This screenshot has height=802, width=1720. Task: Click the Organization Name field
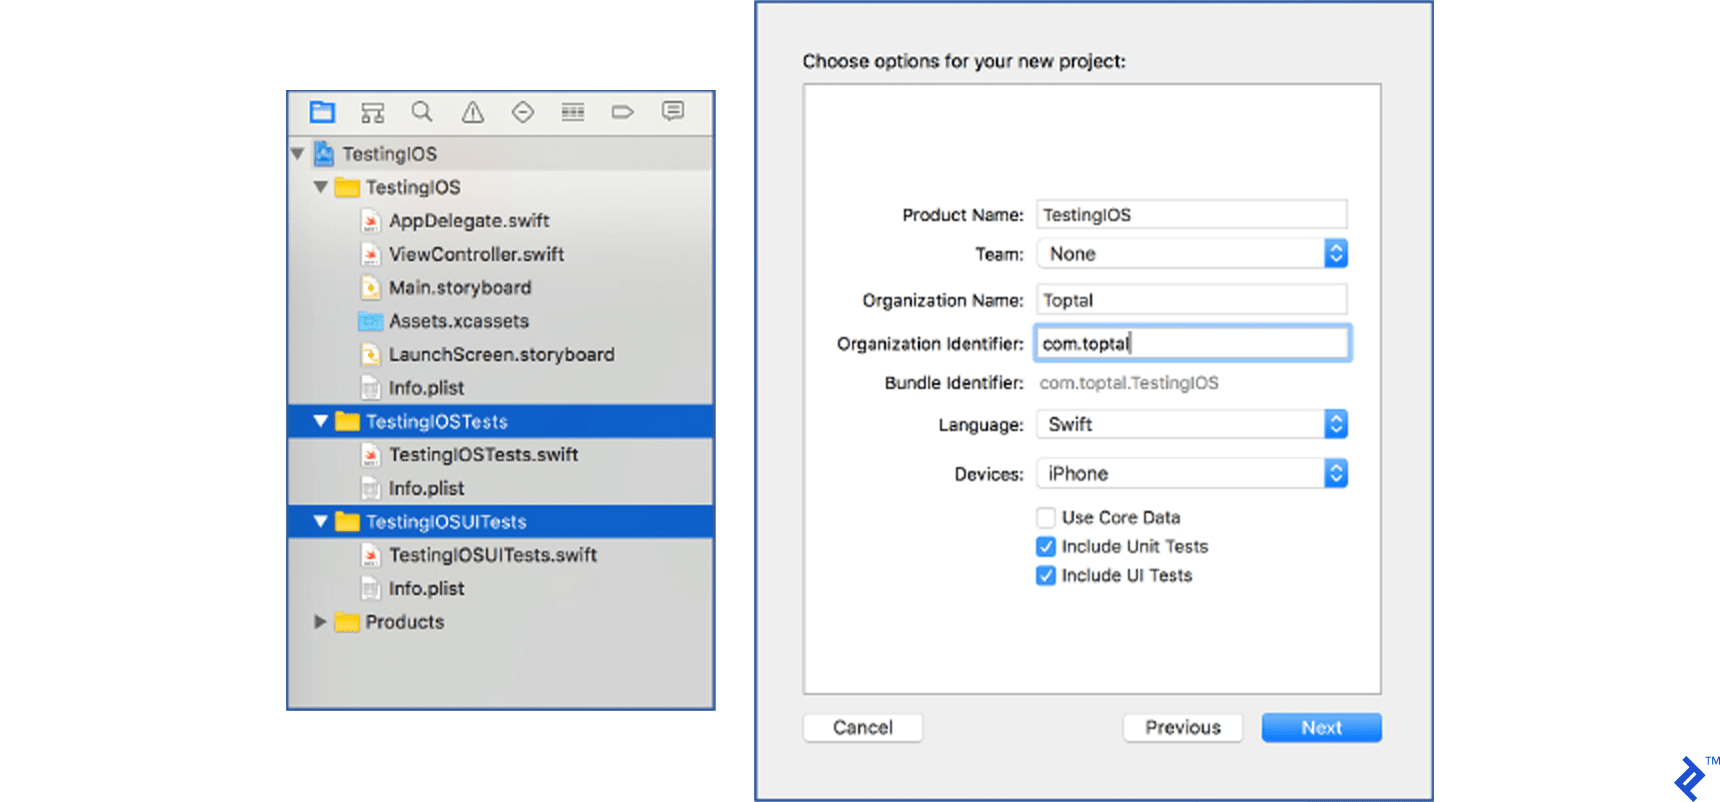tap(1192, 300)
